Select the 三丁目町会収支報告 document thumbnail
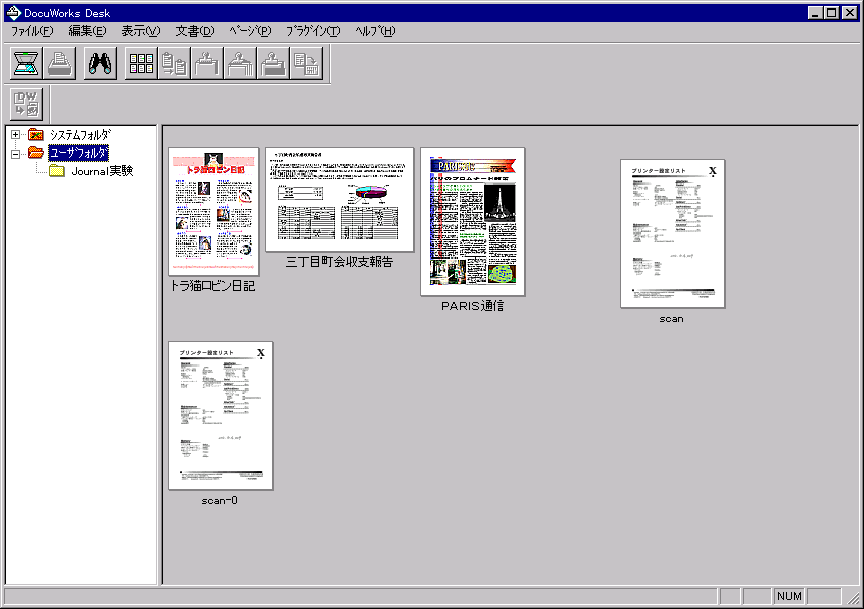 pos(339,199)
